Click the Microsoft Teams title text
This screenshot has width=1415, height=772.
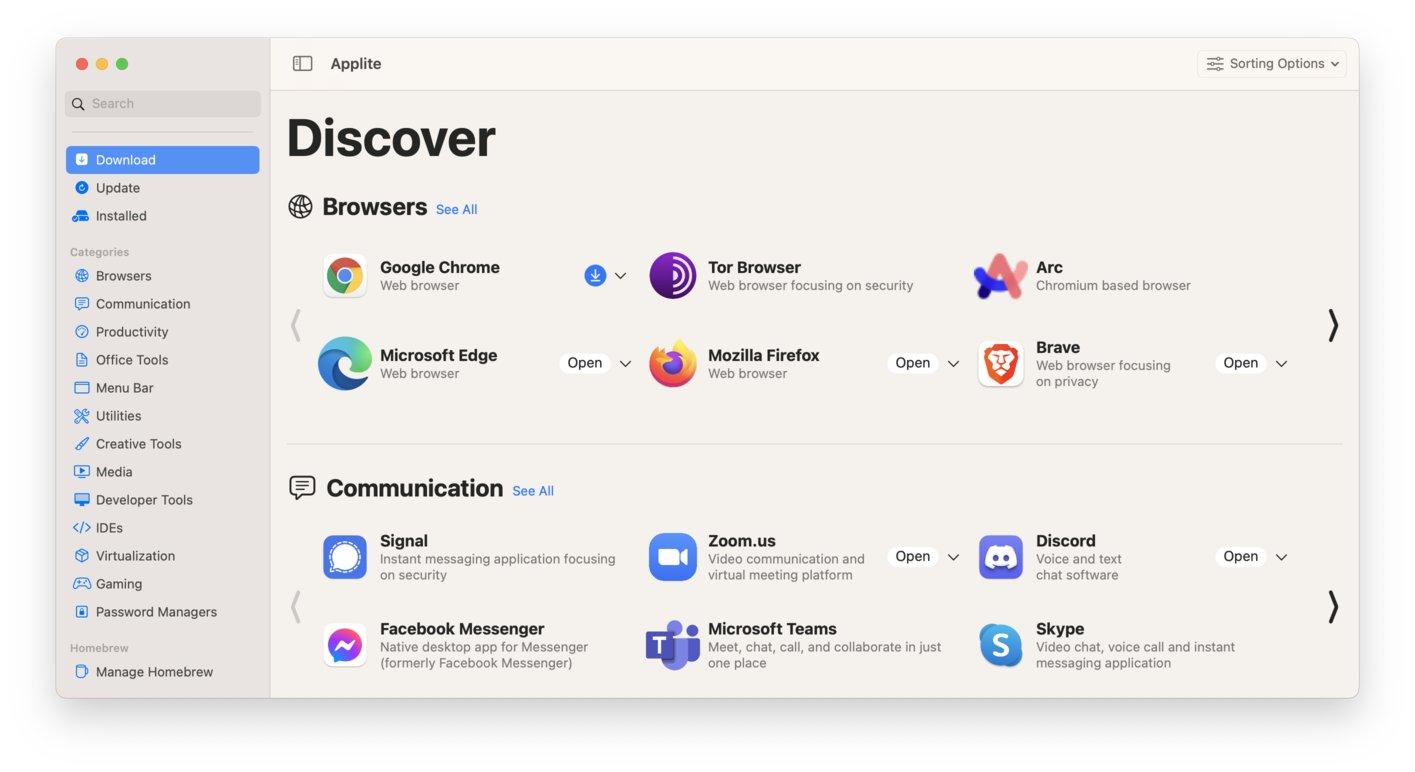[x=772, y=629]
